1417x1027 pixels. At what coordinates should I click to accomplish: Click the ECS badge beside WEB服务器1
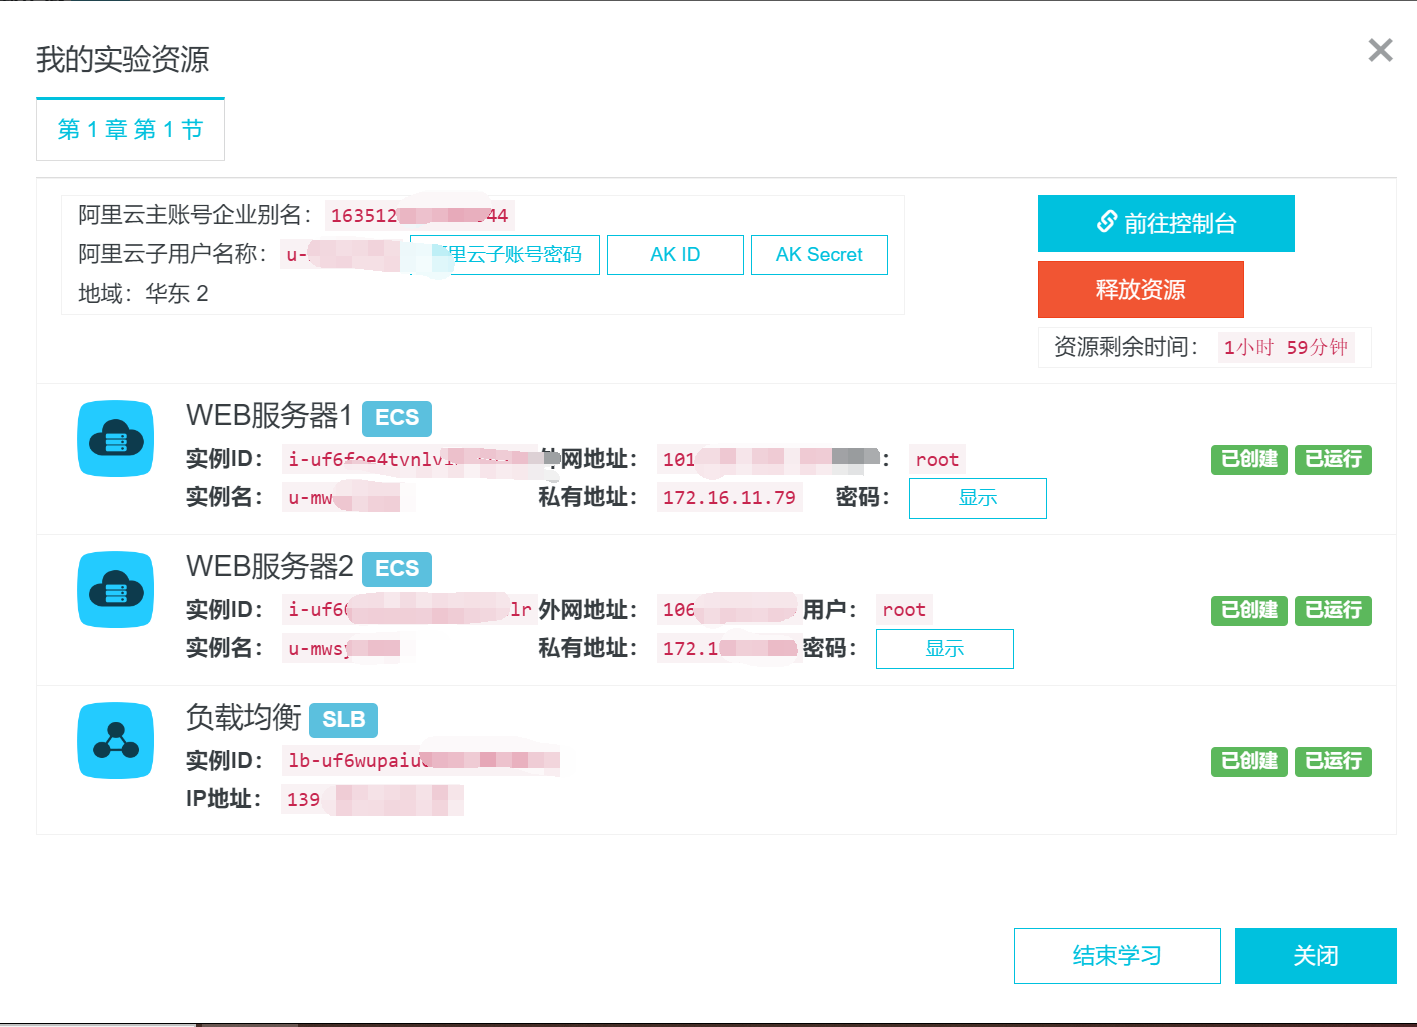click(397, 418)
